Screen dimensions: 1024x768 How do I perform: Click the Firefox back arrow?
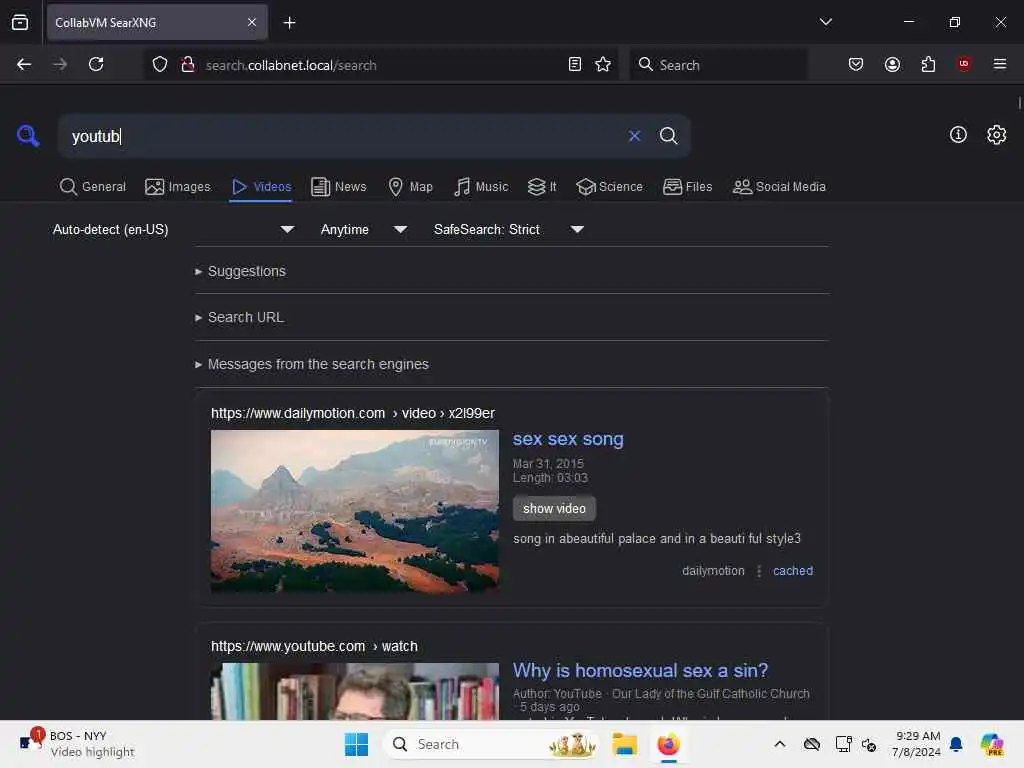tap(24, 64)
